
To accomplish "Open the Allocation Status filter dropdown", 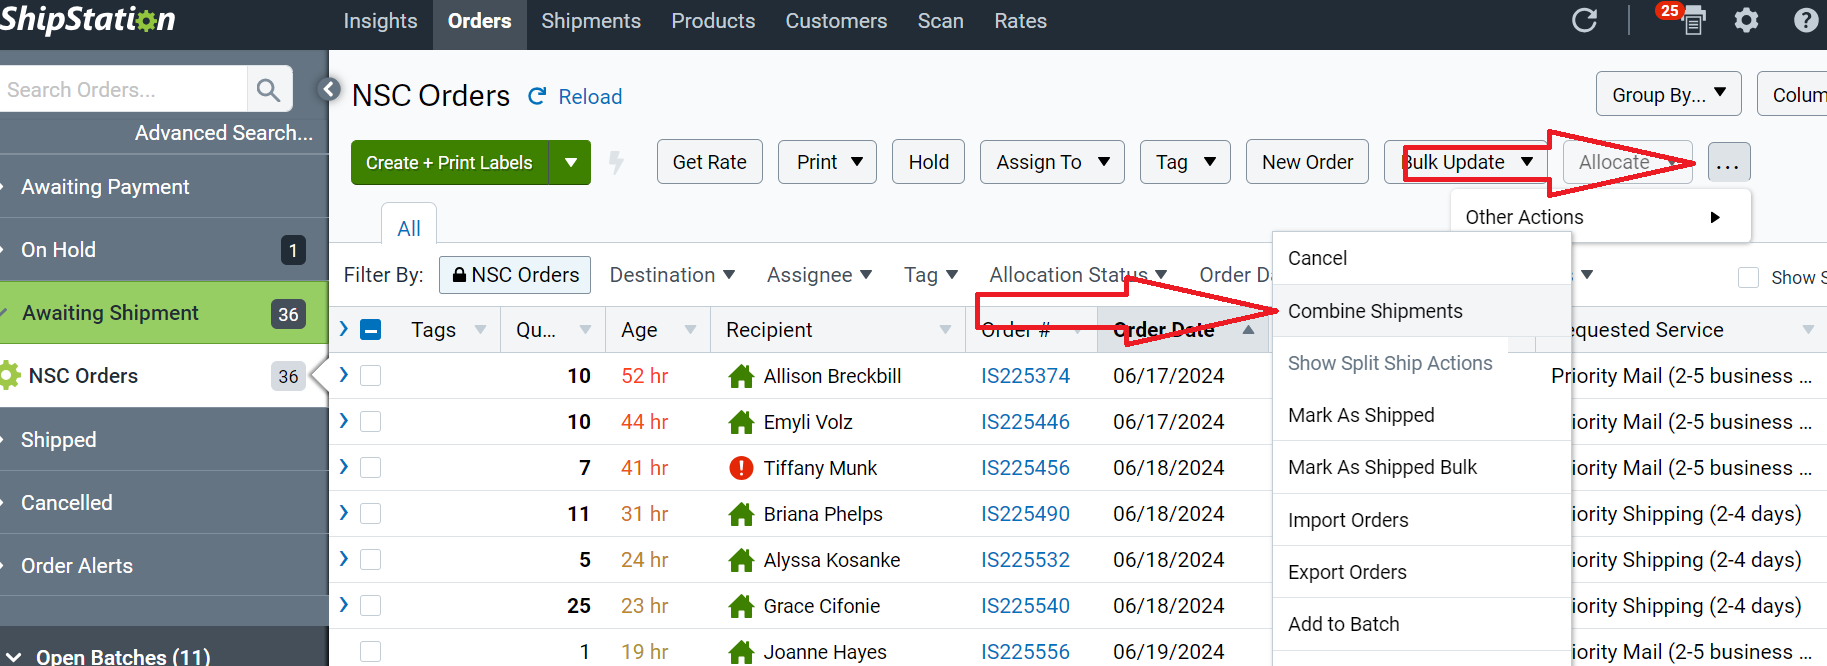I will [1078, 275].
